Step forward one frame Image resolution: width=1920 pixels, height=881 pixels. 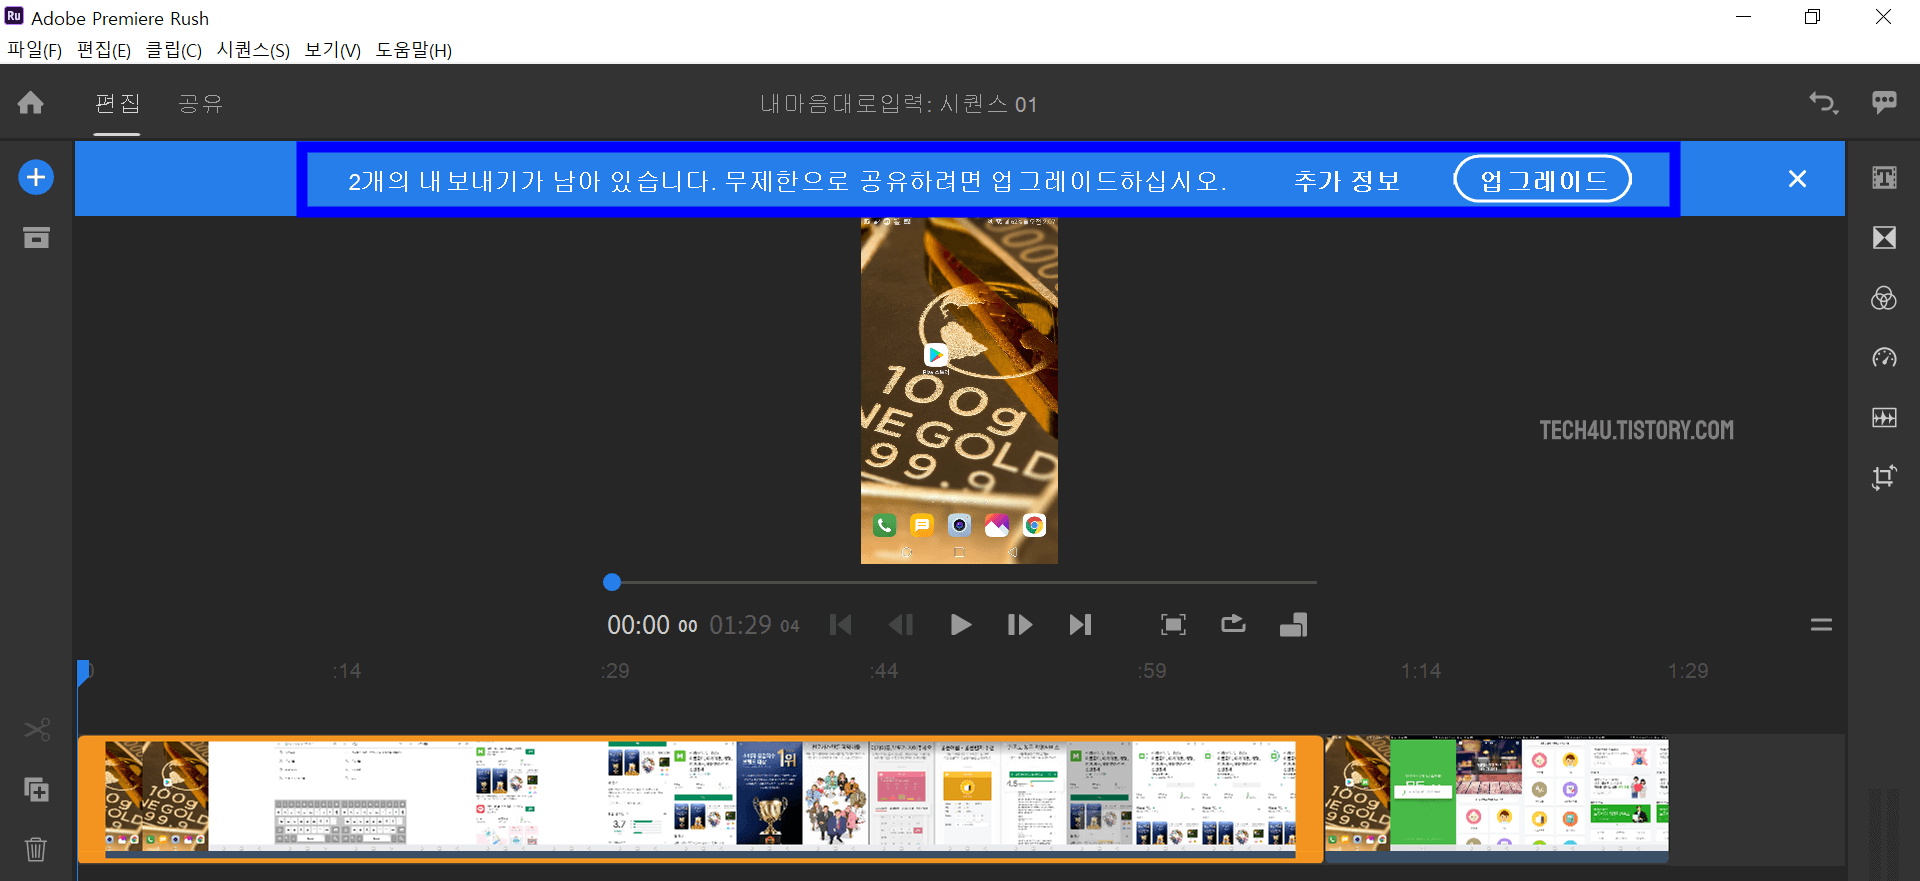click(x=1019, y=625)
